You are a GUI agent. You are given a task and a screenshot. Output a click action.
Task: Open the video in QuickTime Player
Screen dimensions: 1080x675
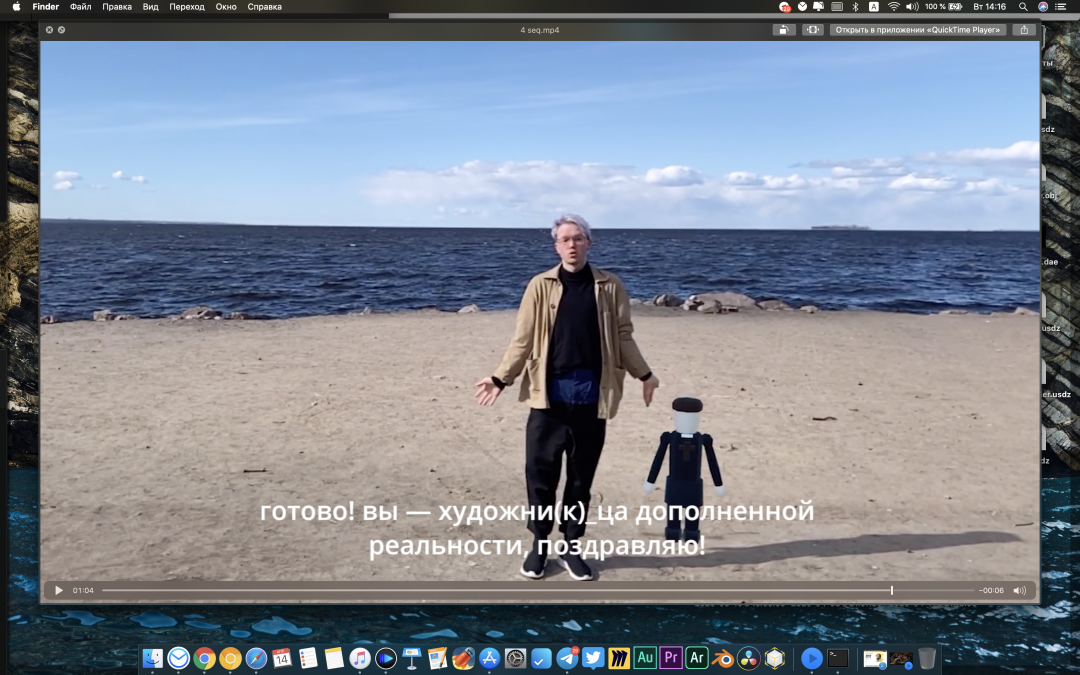point(917,30)
